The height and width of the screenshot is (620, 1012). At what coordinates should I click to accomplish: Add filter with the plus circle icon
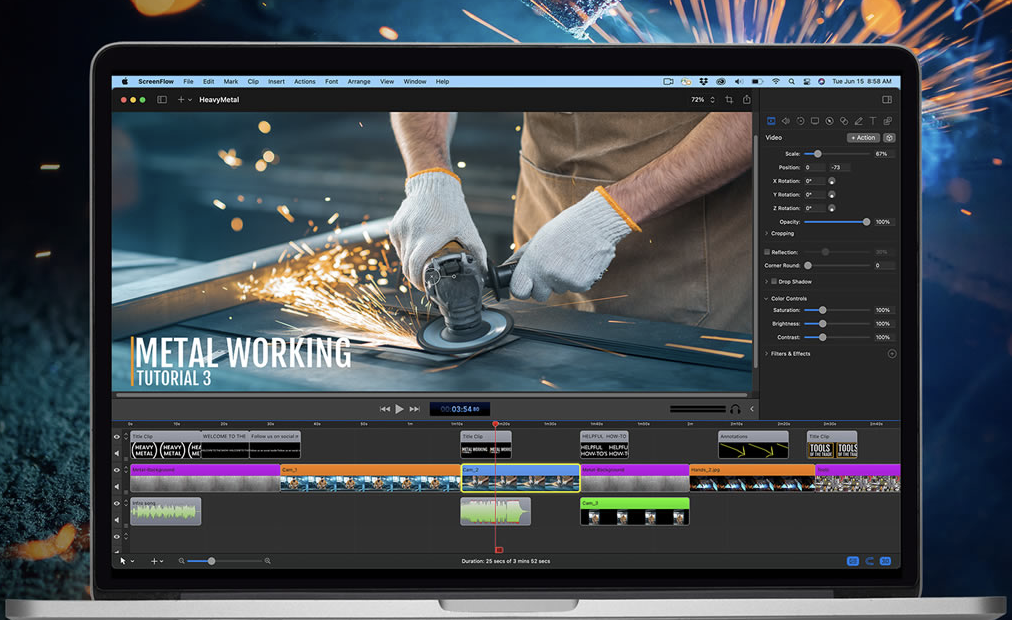click(x=891, y=354)
